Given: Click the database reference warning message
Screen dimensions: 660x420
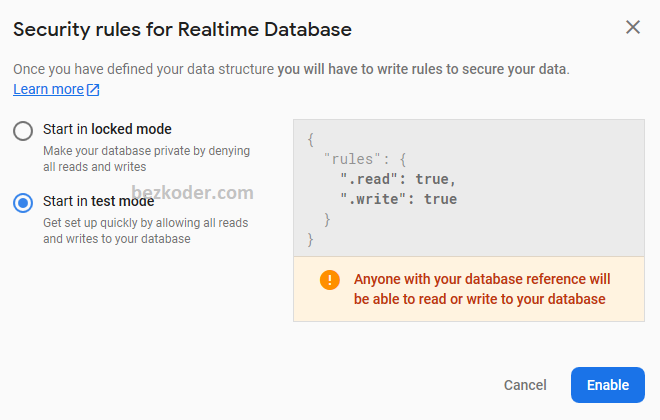Looking at the screenshot, I should (x=482, y=289).
